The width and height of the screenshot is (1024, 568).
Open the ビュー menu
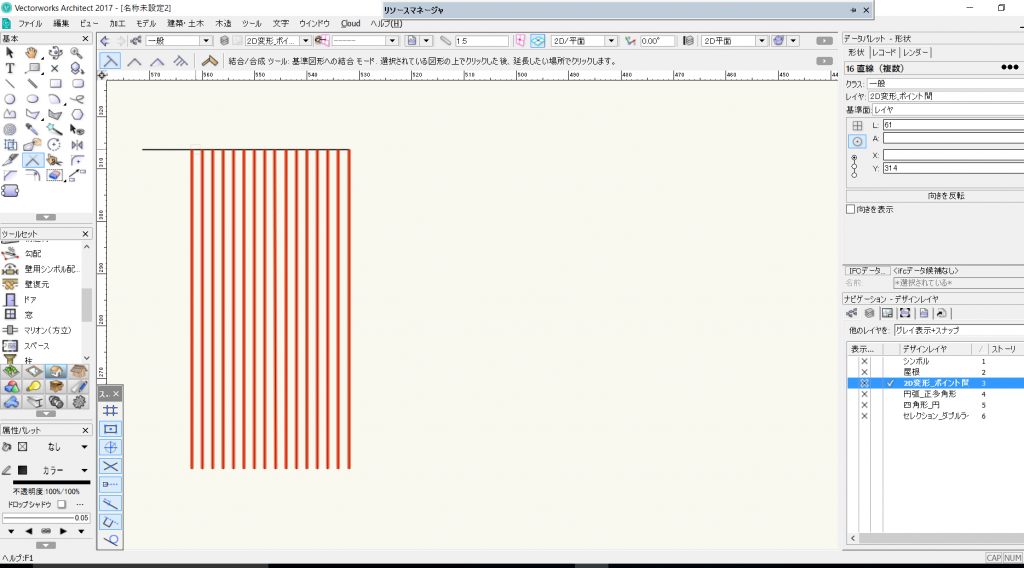[89, 24]
